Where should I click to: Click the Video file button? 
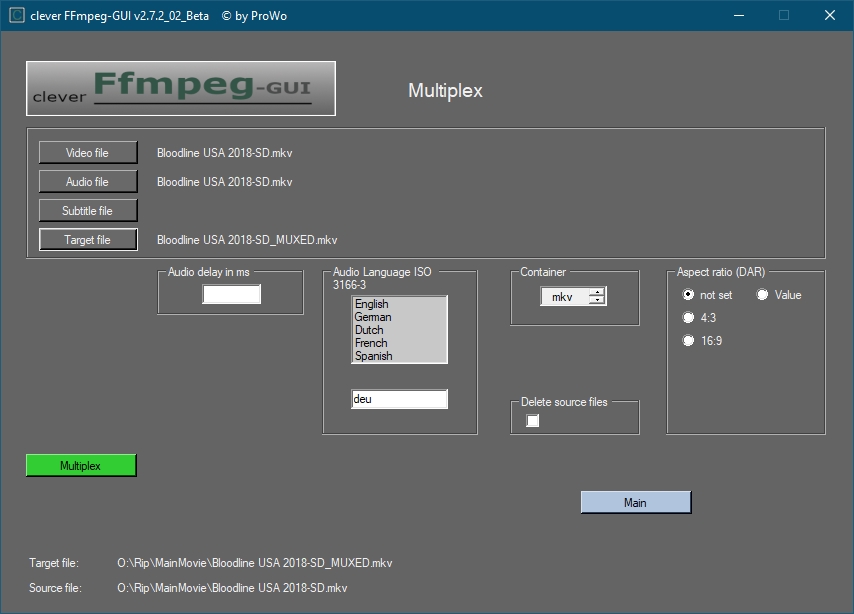pos(88,153)
